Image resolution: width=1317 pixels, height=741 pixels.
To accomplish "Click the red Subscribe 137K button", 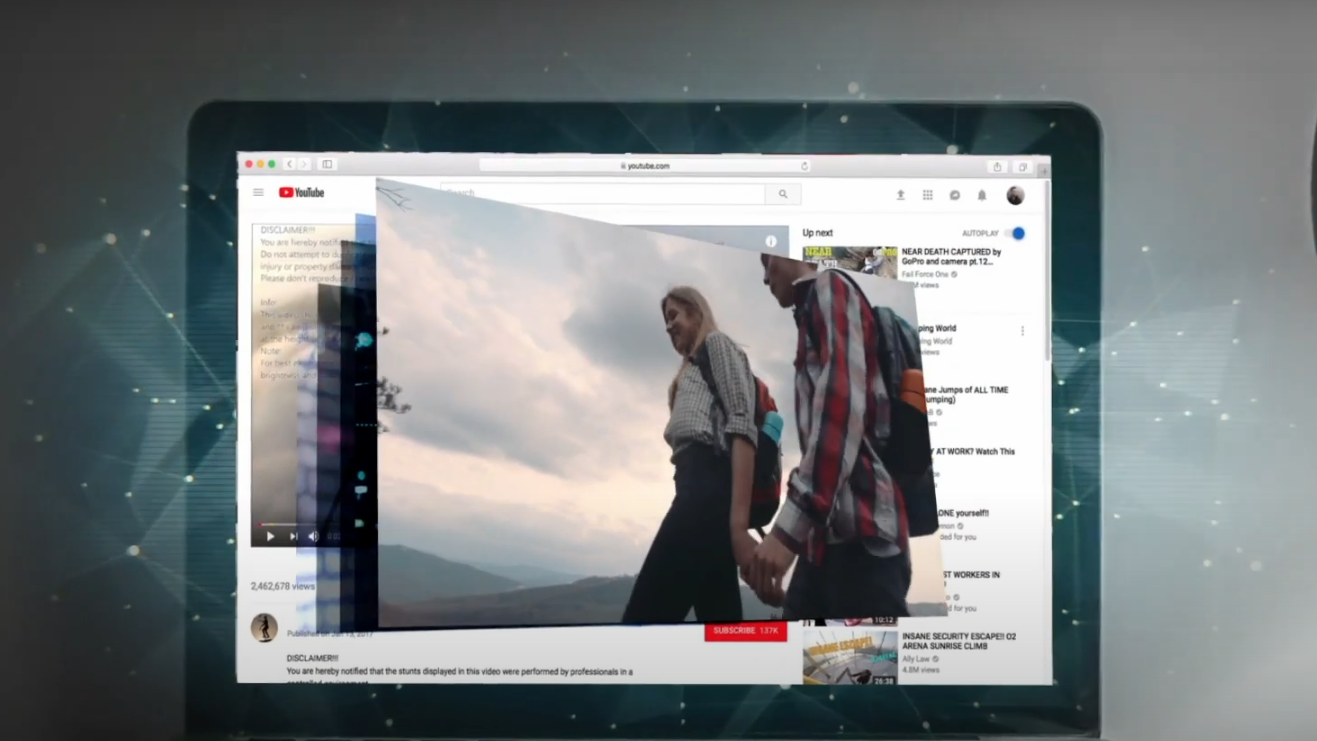I will 745,631.
